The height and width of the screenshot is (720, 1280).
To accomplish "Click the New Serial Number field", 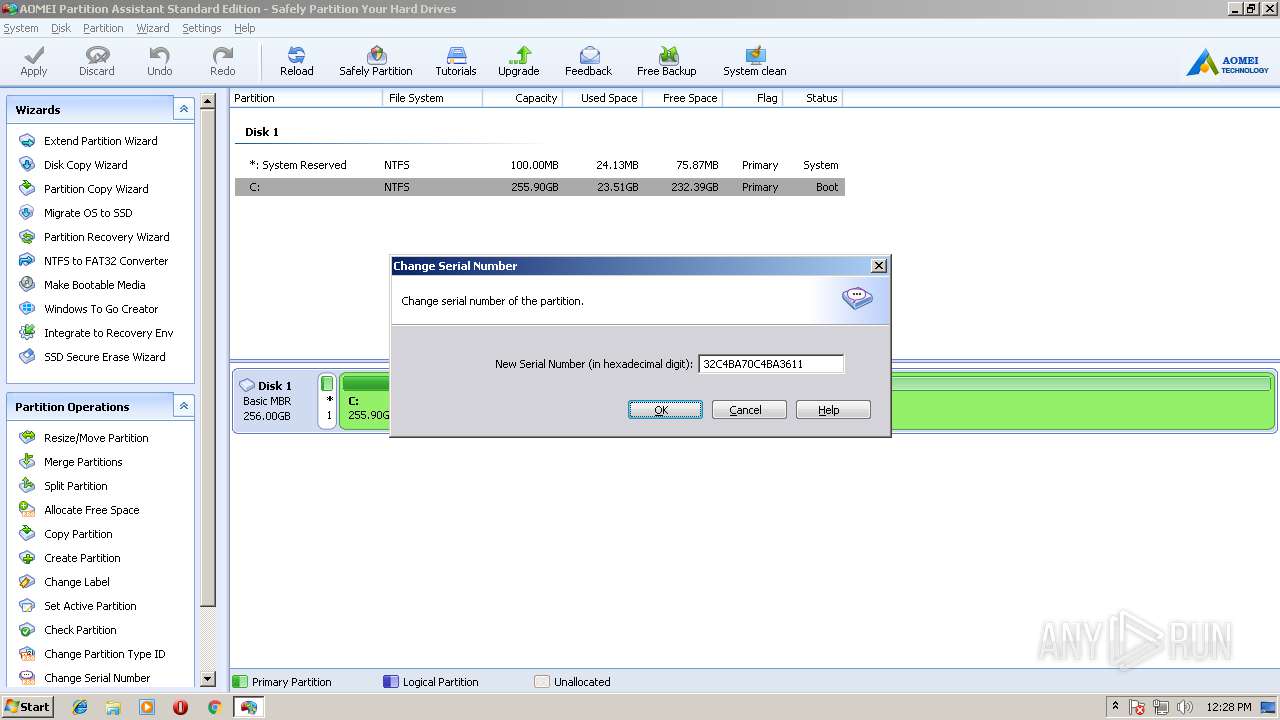I will (x=771, y=364).
